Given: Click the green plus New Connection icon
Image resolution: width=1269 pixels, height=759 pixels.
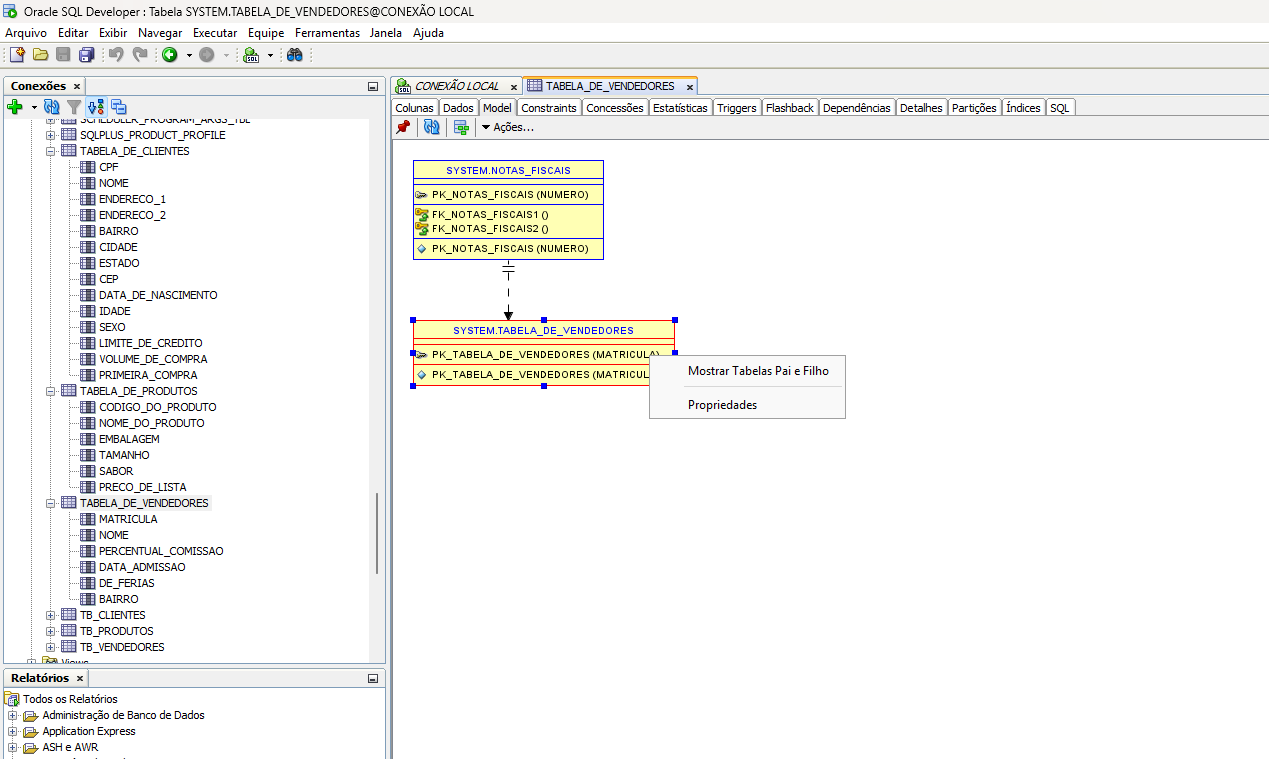Looking at the screenshot, I should click(15, 106).
